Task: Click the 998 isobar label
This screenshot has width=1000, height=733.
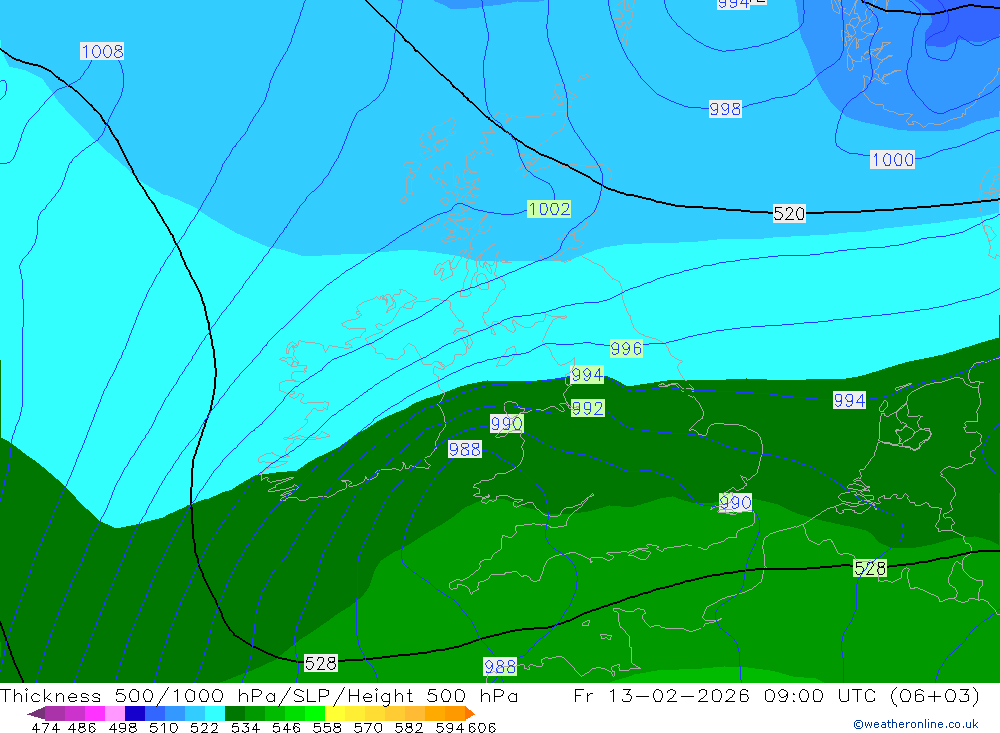Action: 725,109
